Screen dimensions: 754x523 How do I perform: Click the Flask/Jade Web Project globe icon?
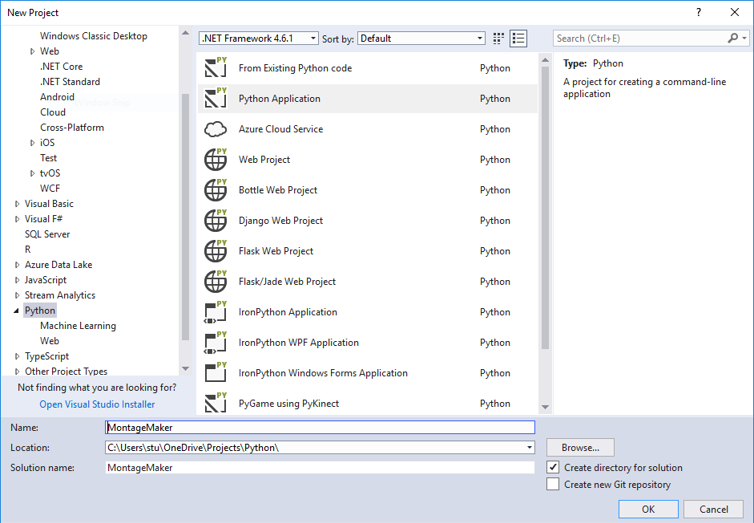215,281
